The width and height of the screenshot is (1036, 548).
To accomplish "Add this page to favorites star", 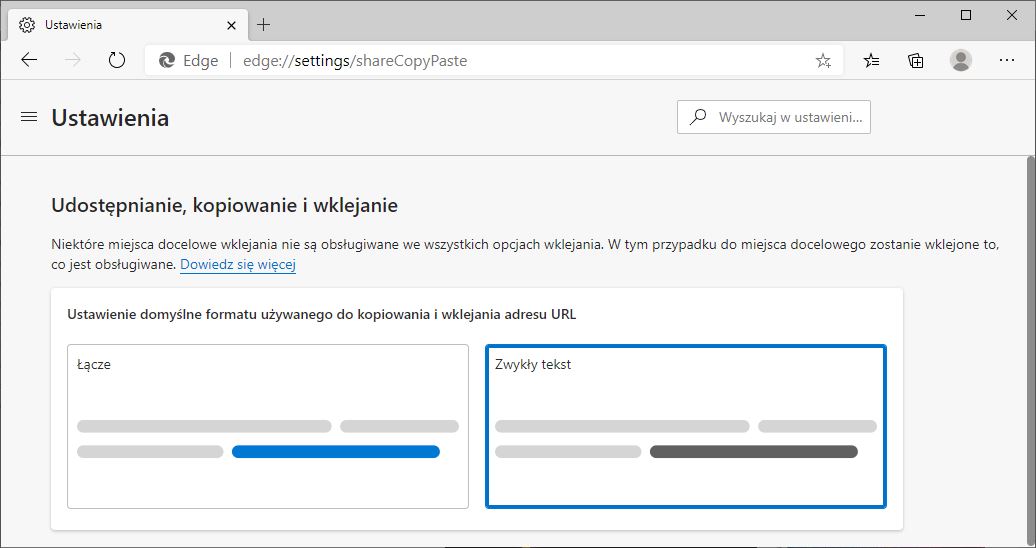I will point(823,61).
